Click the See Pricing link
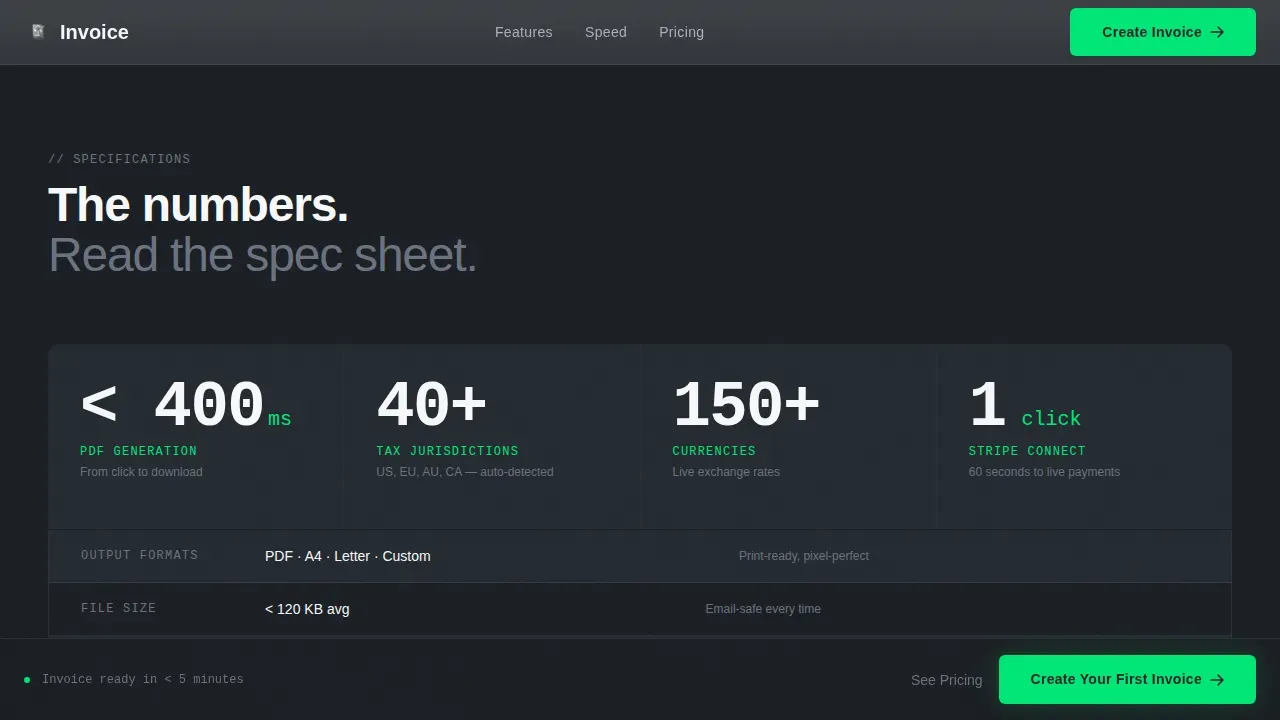The width and height of the screenshot is (1280, 720). (x=946, y=680)
